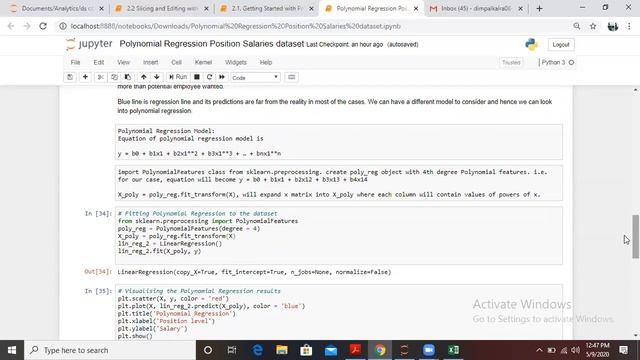640x360 pixels.
Task: Save notebook with the floppy disk icon
Action: click(70, 77)
